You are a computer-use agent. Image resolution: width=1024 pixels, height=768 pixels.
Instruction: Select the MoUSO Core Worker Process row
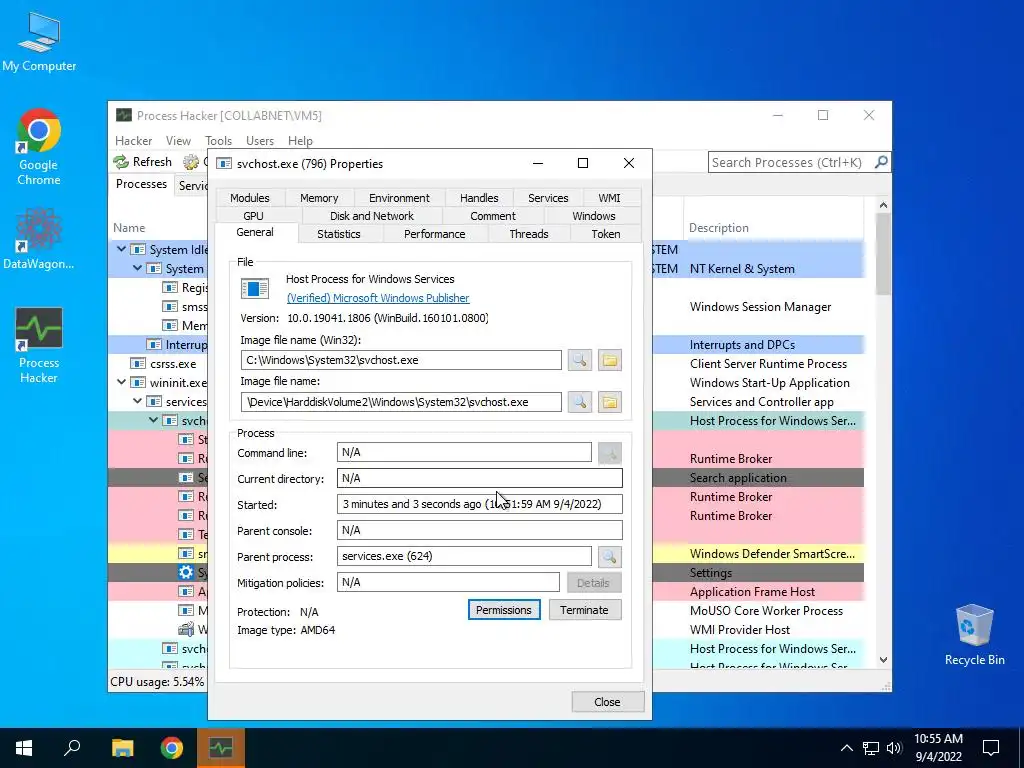pos(766,611)
